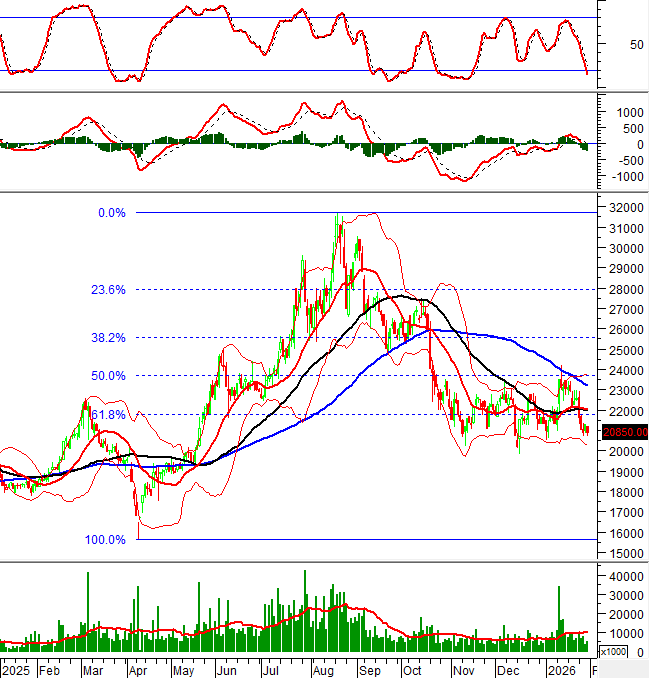Select the 100.0% Fibonacci level label
The height and width of the screenshot is (678, 649).
pos(105,540)
